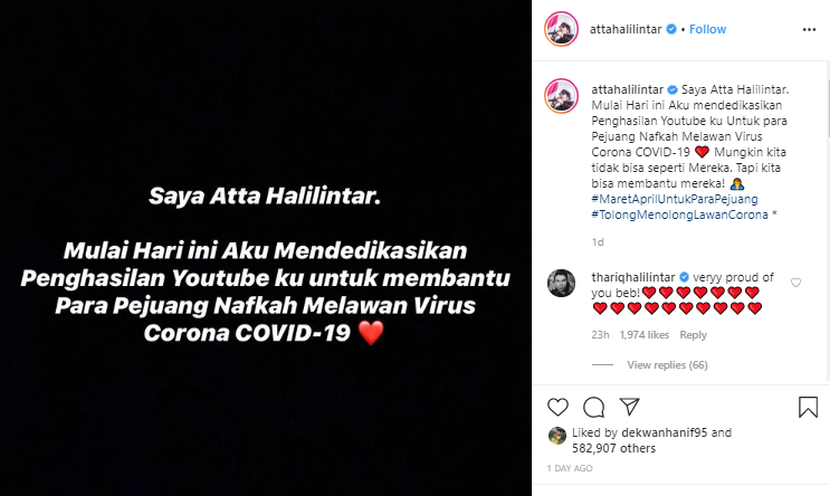Open the three-dots more options menu
The image size is (830, 496).
point(809,30)
